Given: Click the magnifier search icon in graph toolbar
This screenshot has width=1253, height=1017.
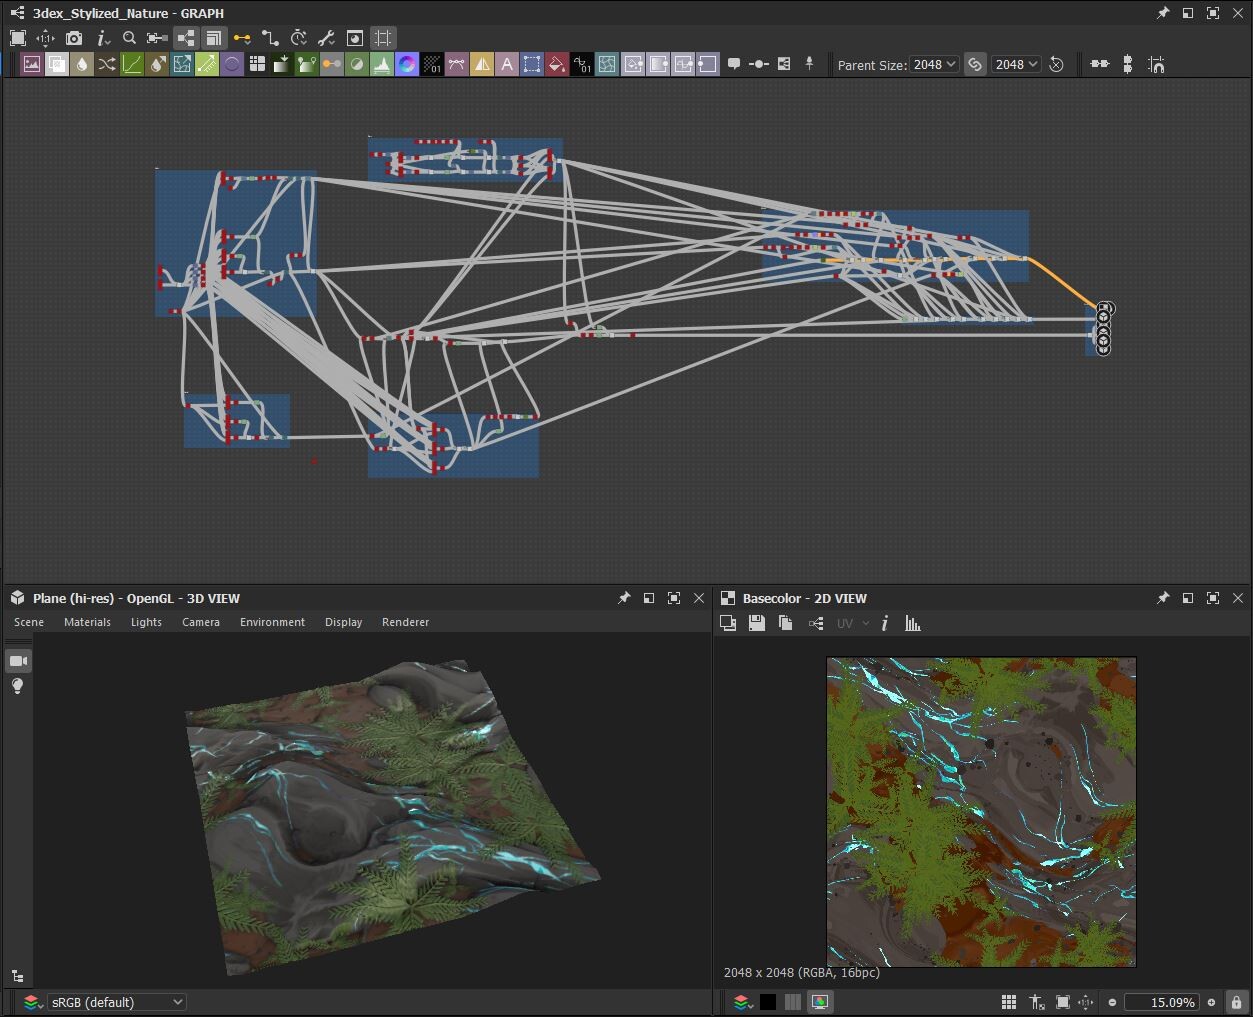Looking at the screenshot, I should [129, 38].
